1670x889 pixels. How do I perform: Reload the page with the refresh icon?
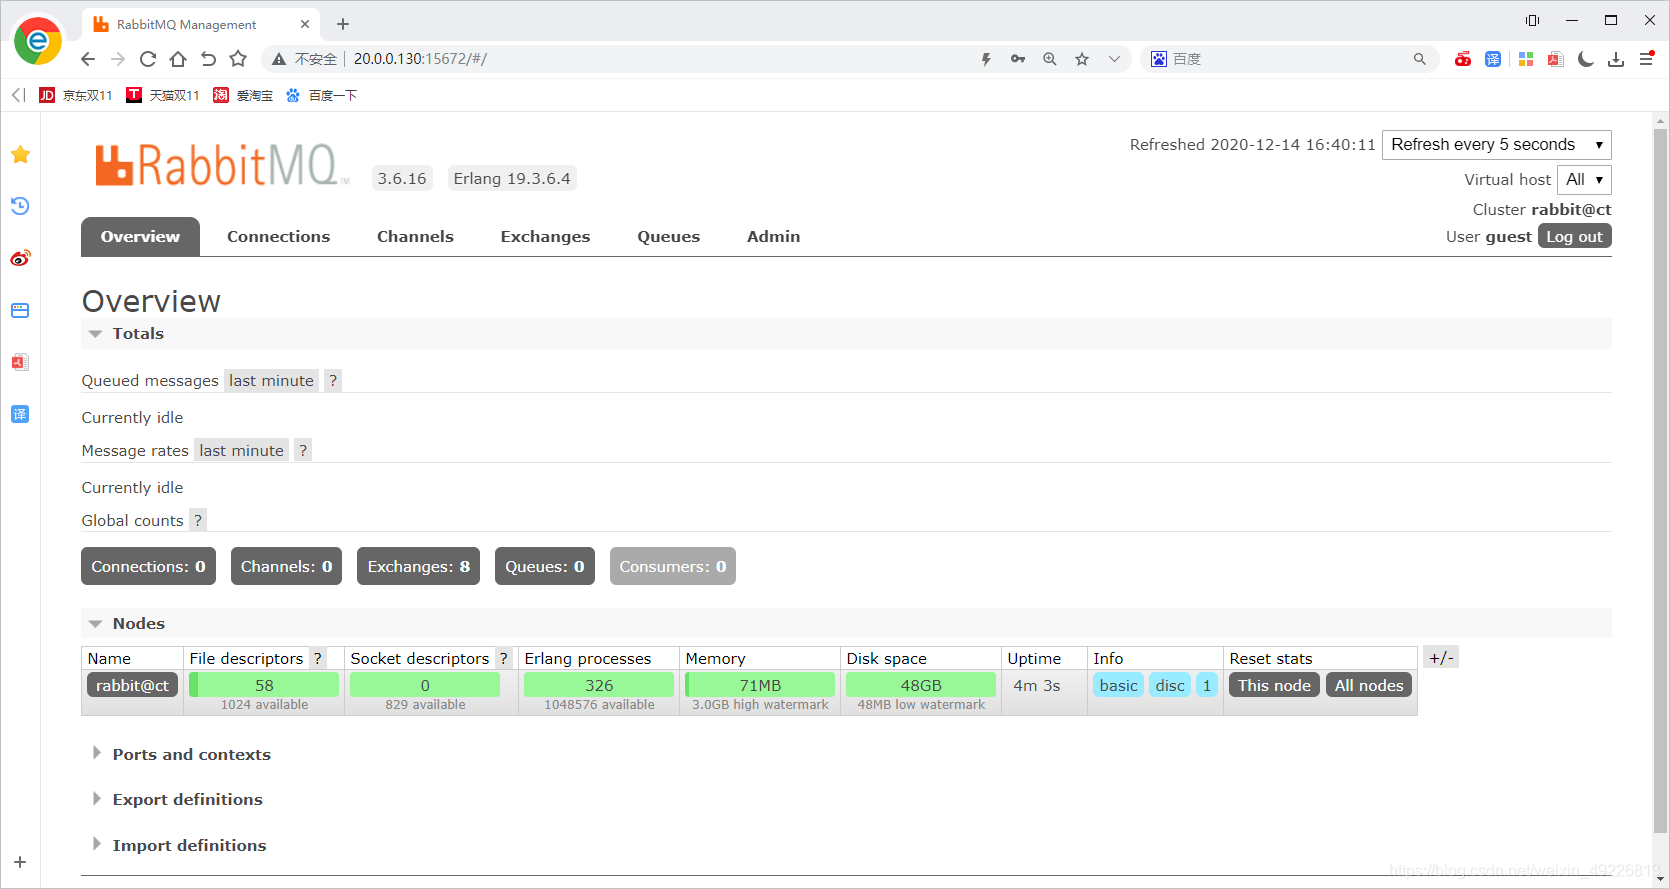click(x=148, y=59)
